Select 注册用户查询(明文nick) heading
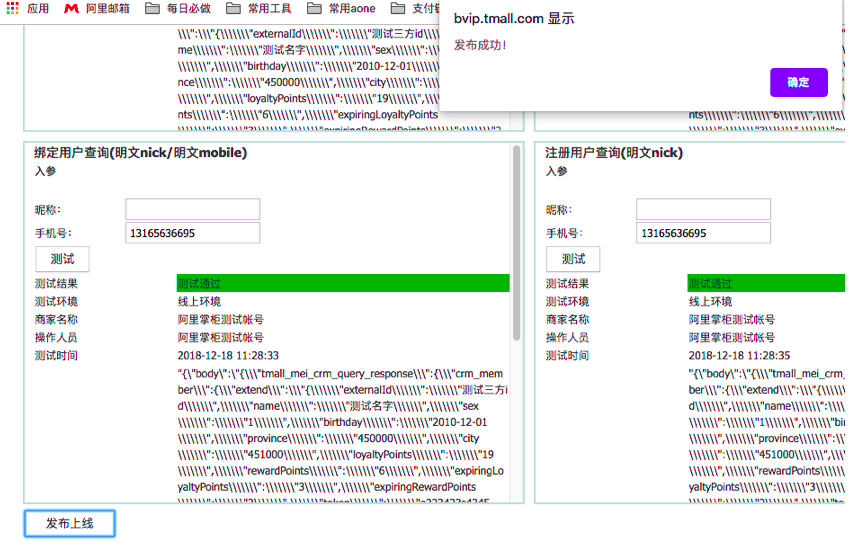 [614, 152]
